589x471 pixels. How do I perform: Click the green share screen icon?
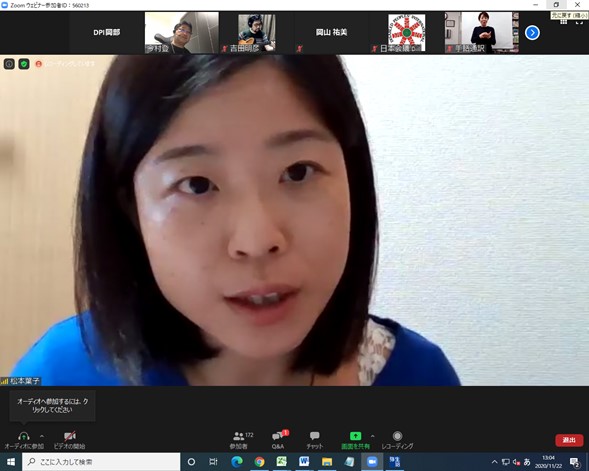(x=355, y=436)
